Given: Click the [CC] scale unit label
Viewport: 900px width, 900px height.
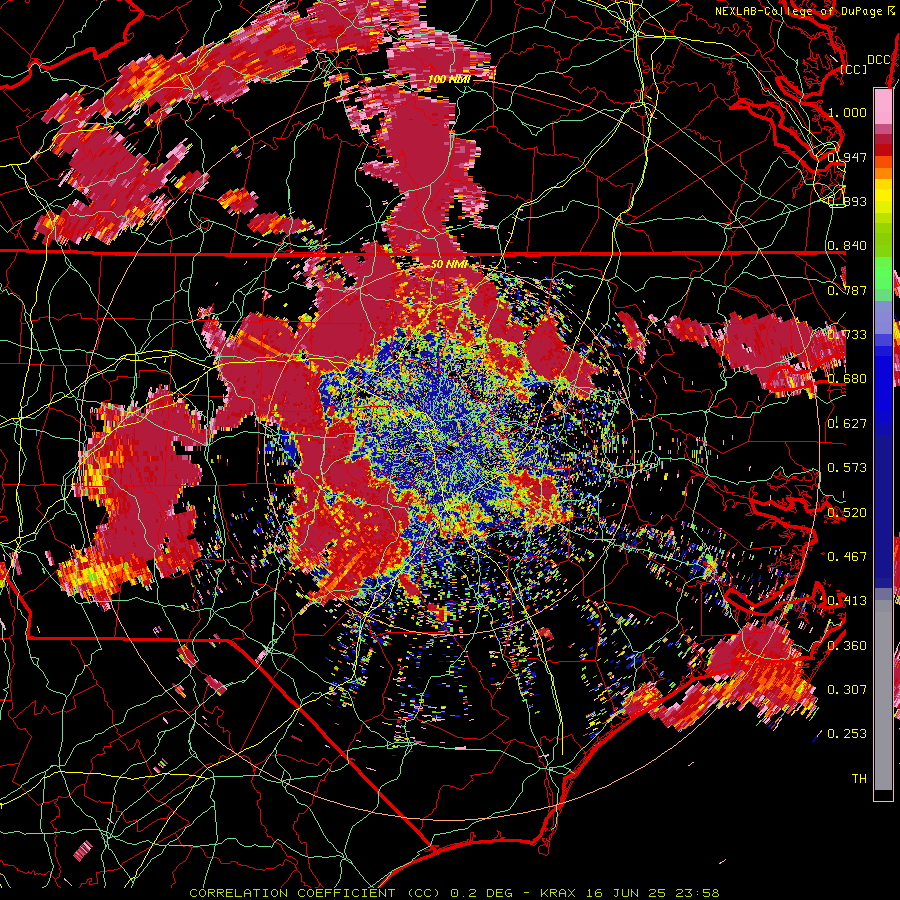Looking at the screenshot, I should pyautogui.click(x=853, y=69).
